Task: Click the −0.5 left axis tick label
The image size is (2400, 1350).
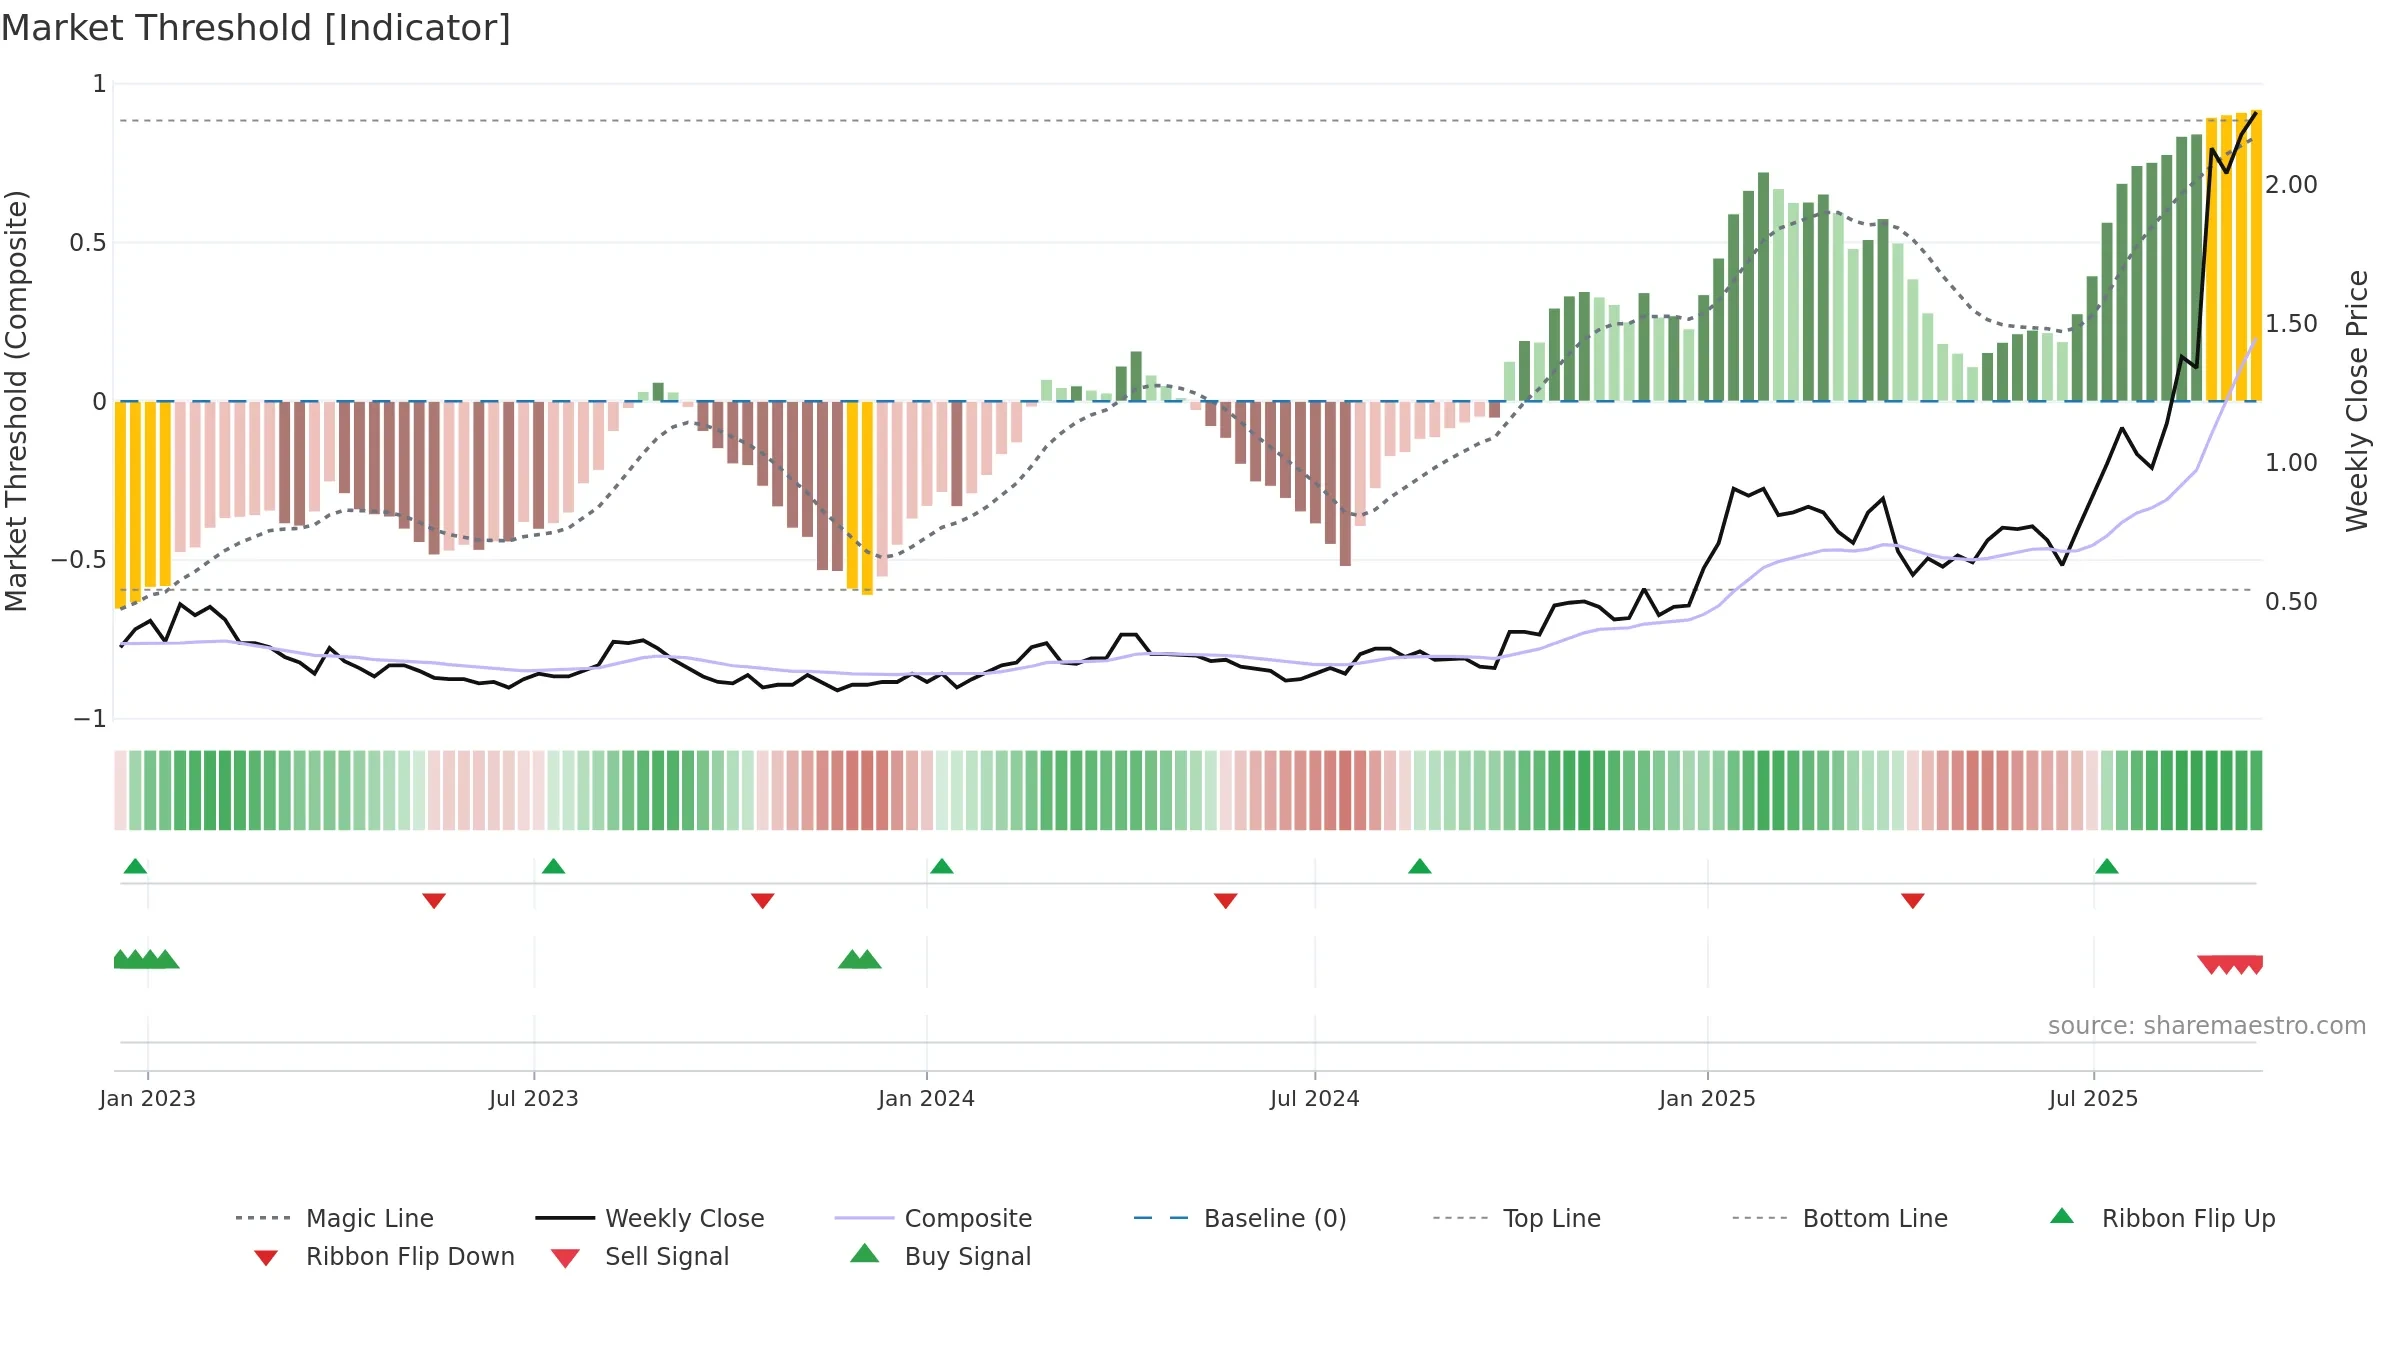Action: (x=79, y=560)
